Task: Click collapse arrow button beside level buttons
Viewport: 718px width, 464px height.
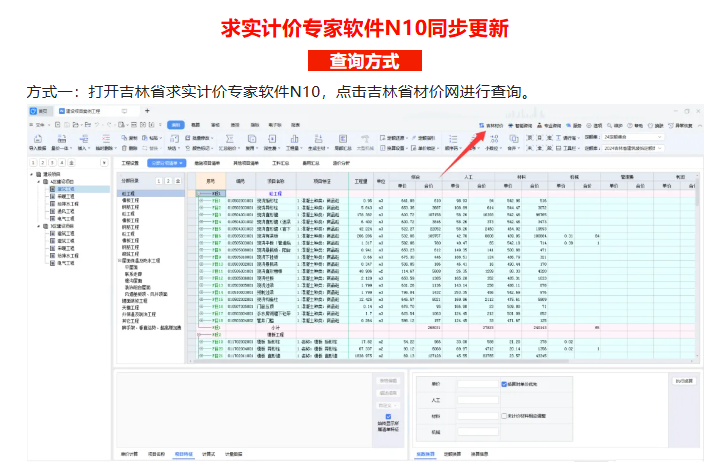Action: [x=104, y=163]
